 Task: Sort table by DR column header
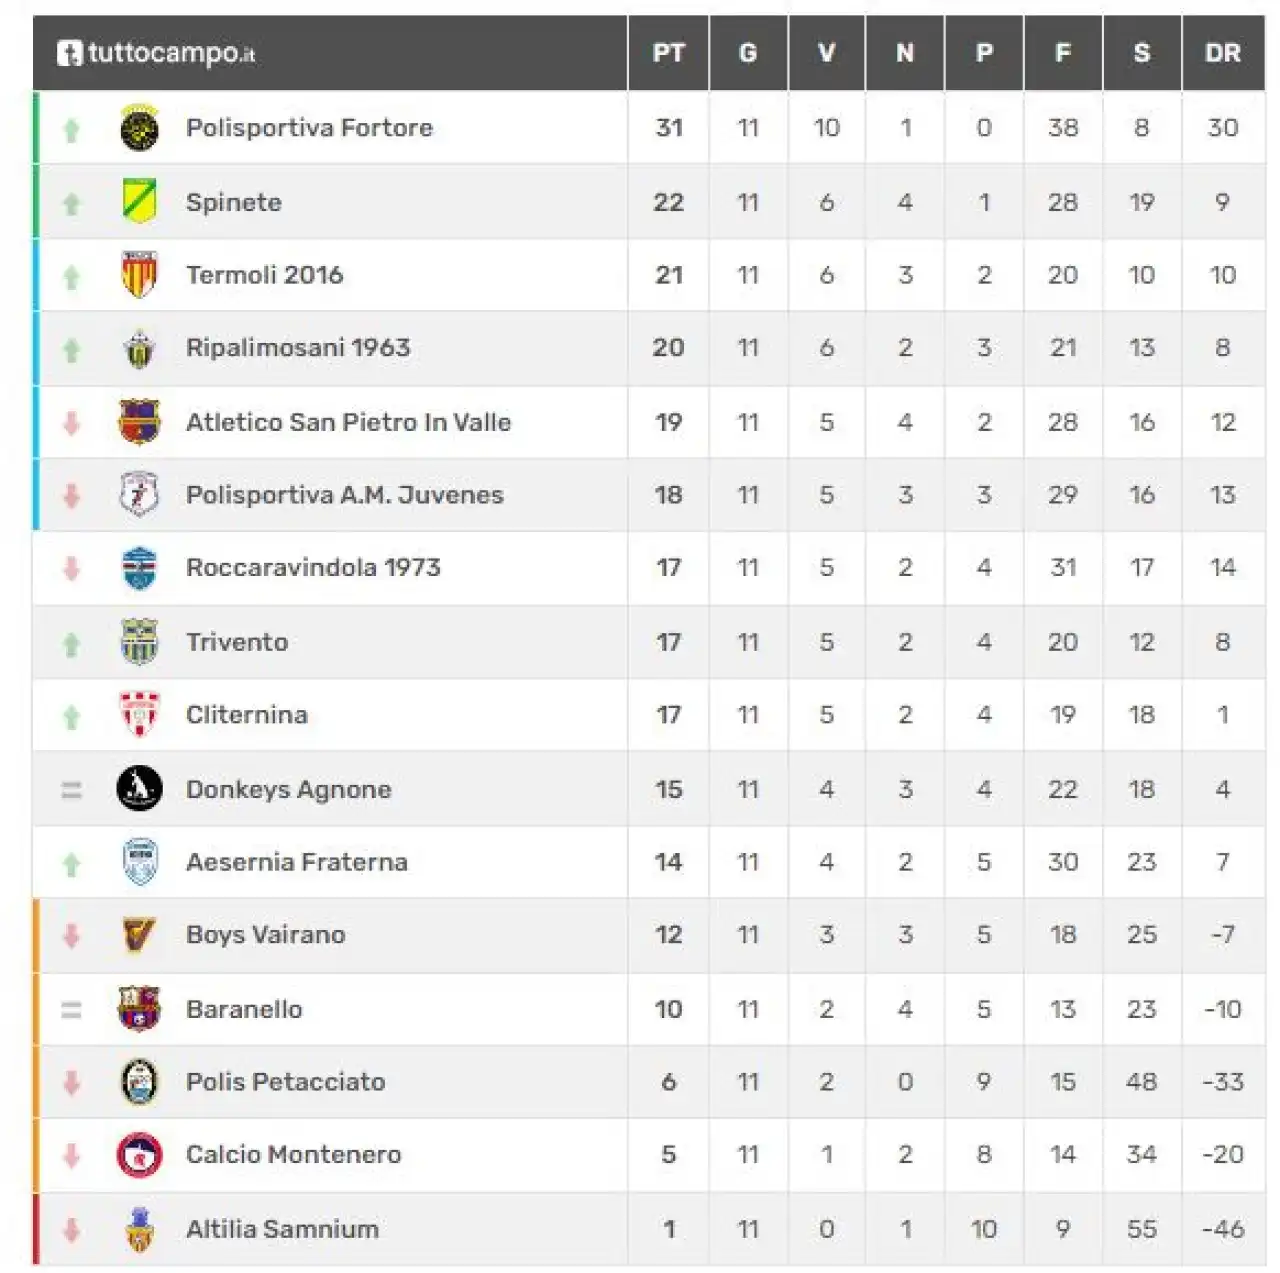coord(1222,53)
